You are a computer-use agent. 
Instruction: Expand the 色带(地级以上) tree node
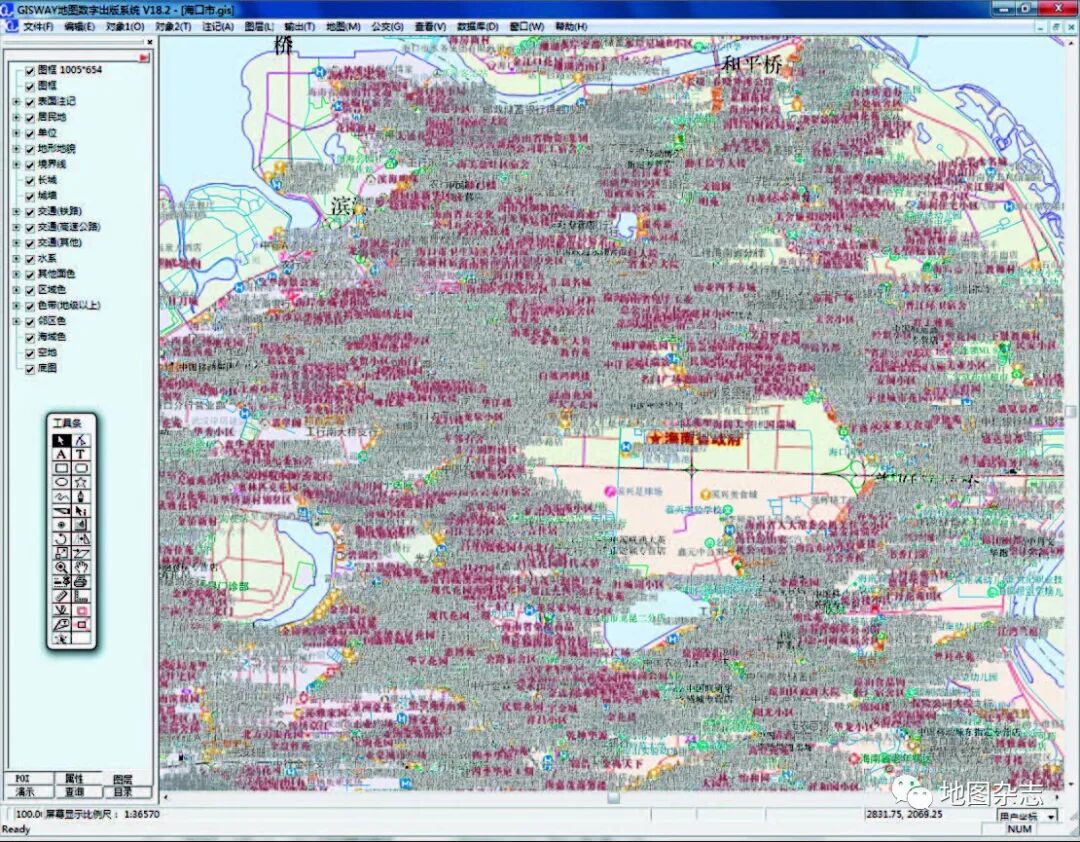click(x=17, y=306)
